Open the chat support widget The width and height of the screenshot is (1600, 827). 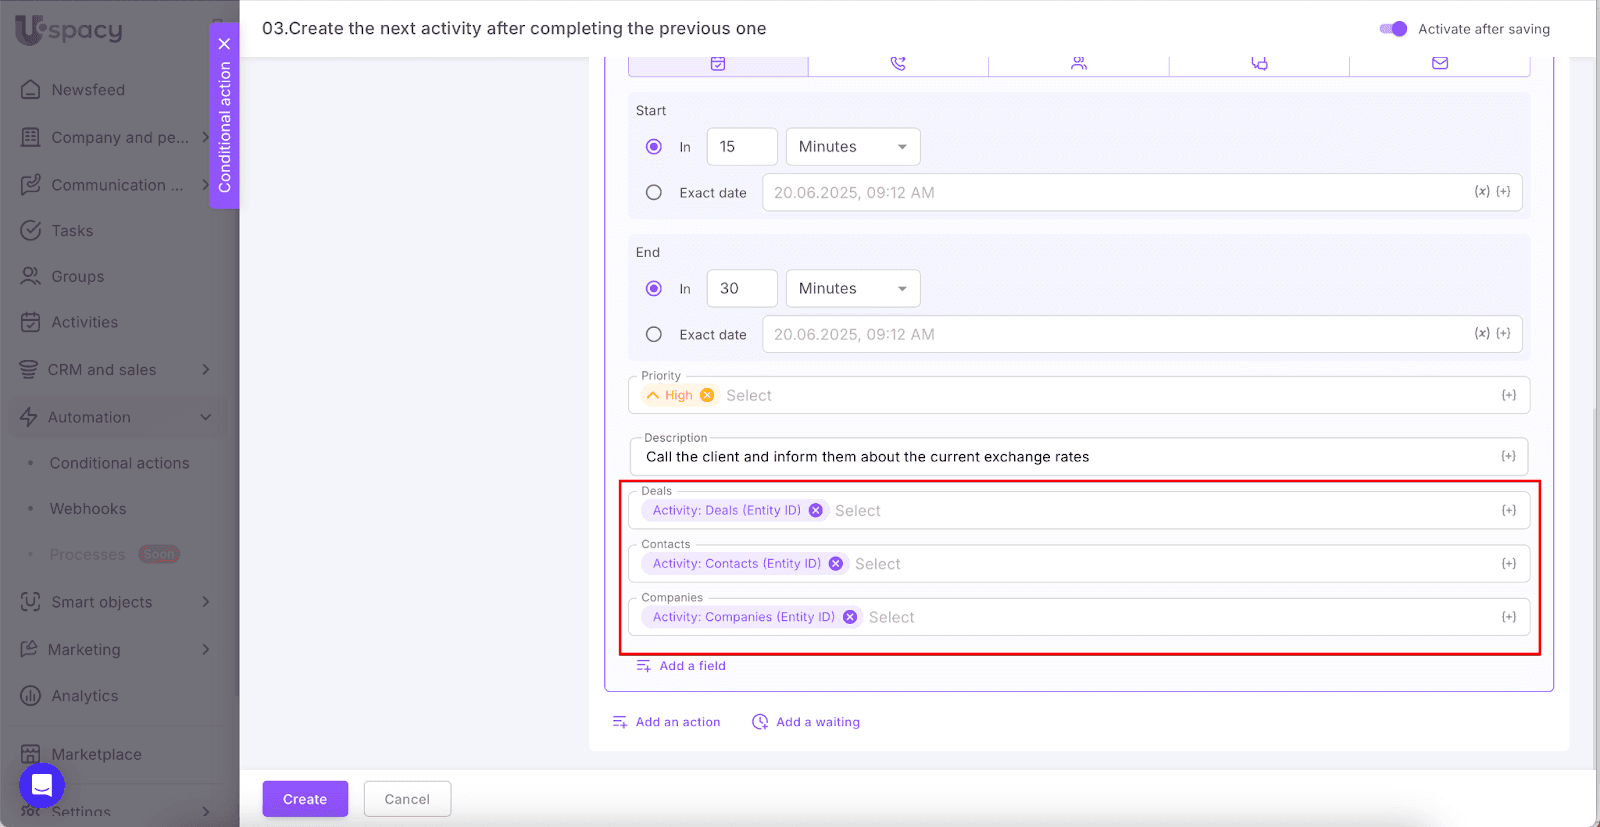click(x=42, y=785)
